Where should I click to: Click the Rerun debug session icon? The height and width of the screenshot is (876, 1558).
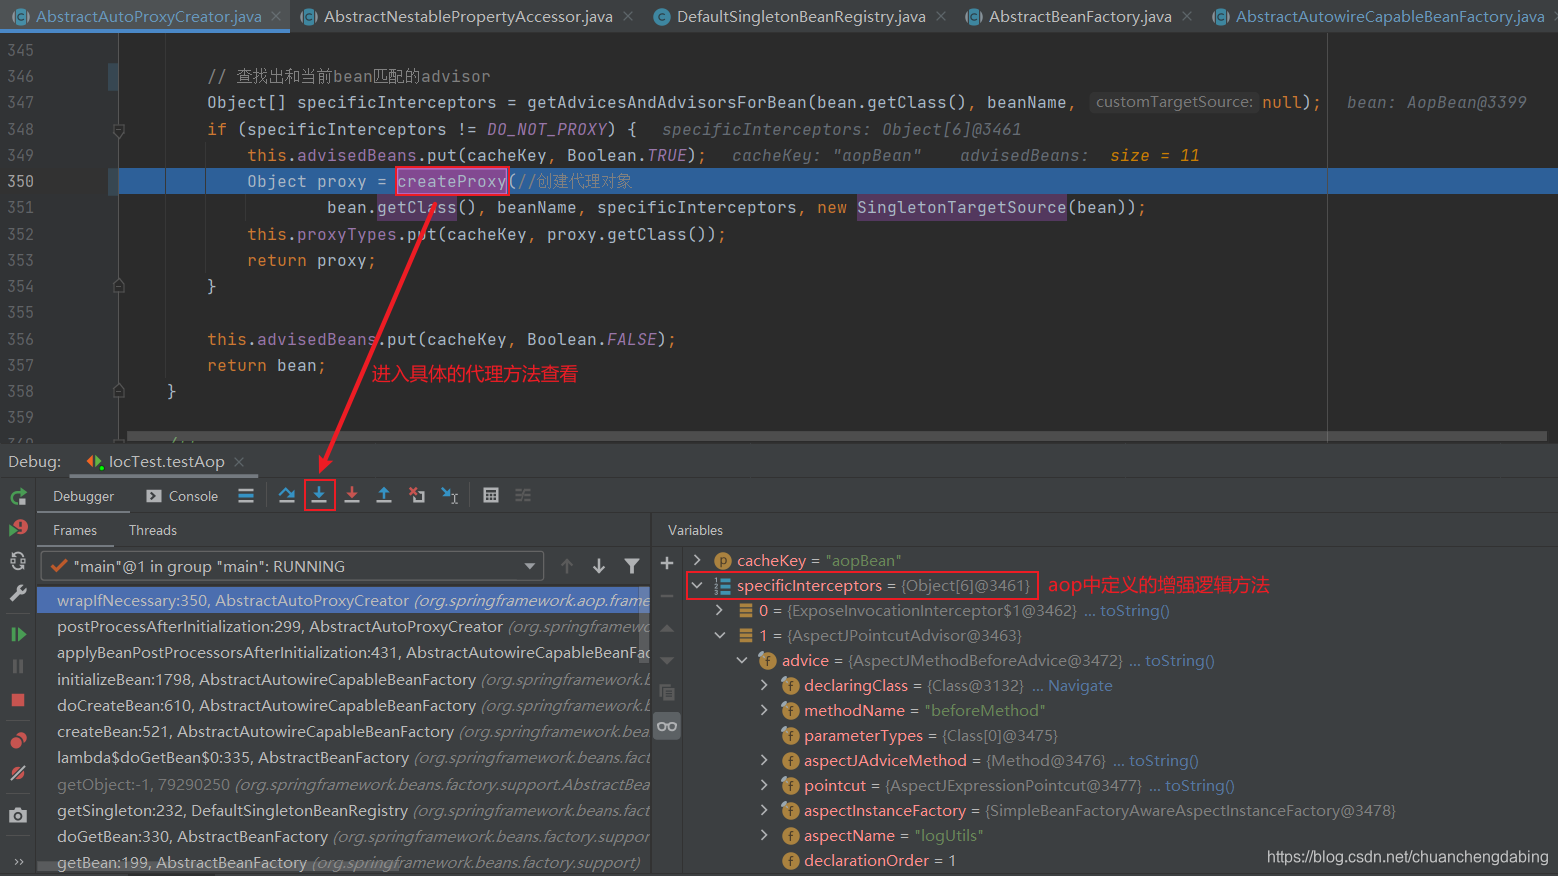[18, 496]
